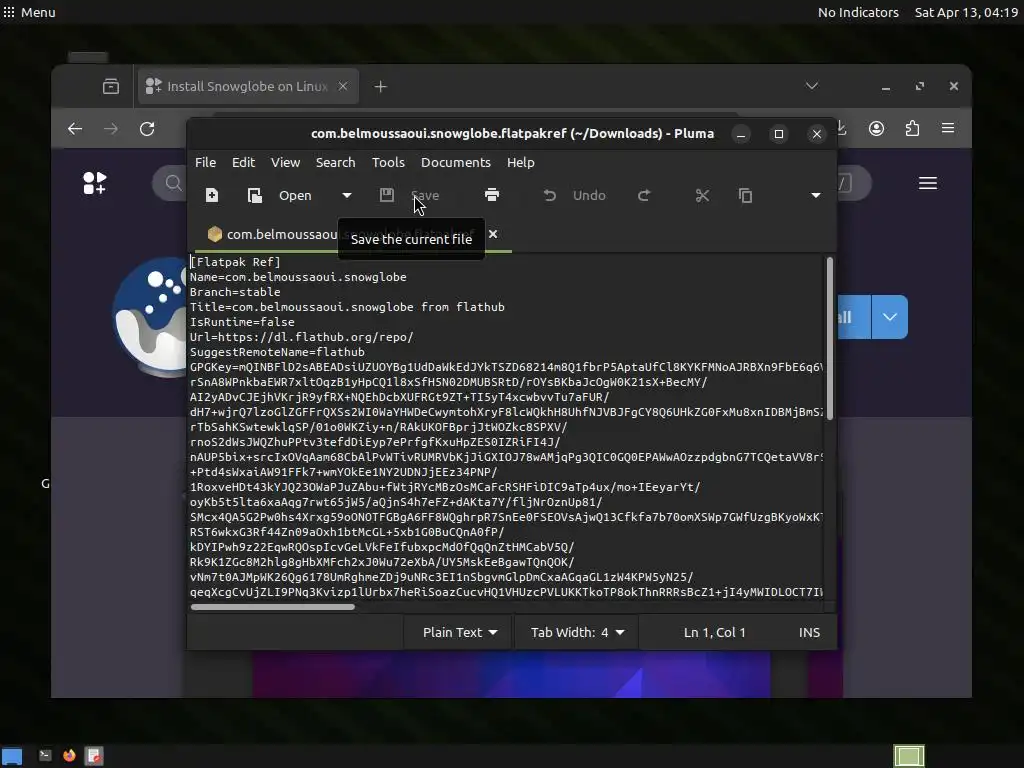Open the browser list all tabs chevron
This screenshot has height=768, width=1024.
[812, 86]
